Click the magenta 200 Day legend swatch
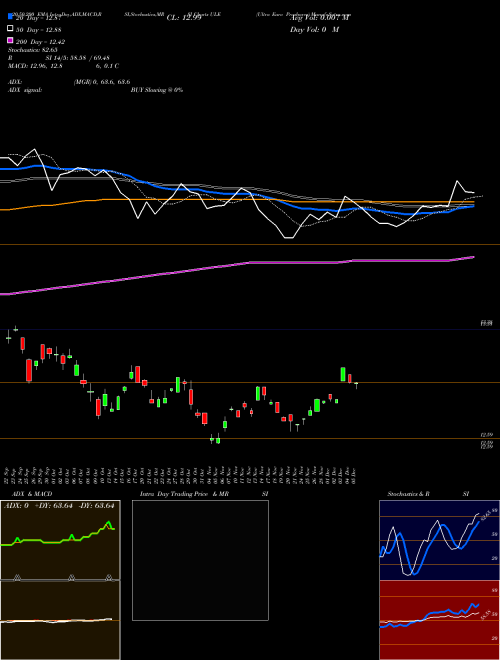 (11, 40)
